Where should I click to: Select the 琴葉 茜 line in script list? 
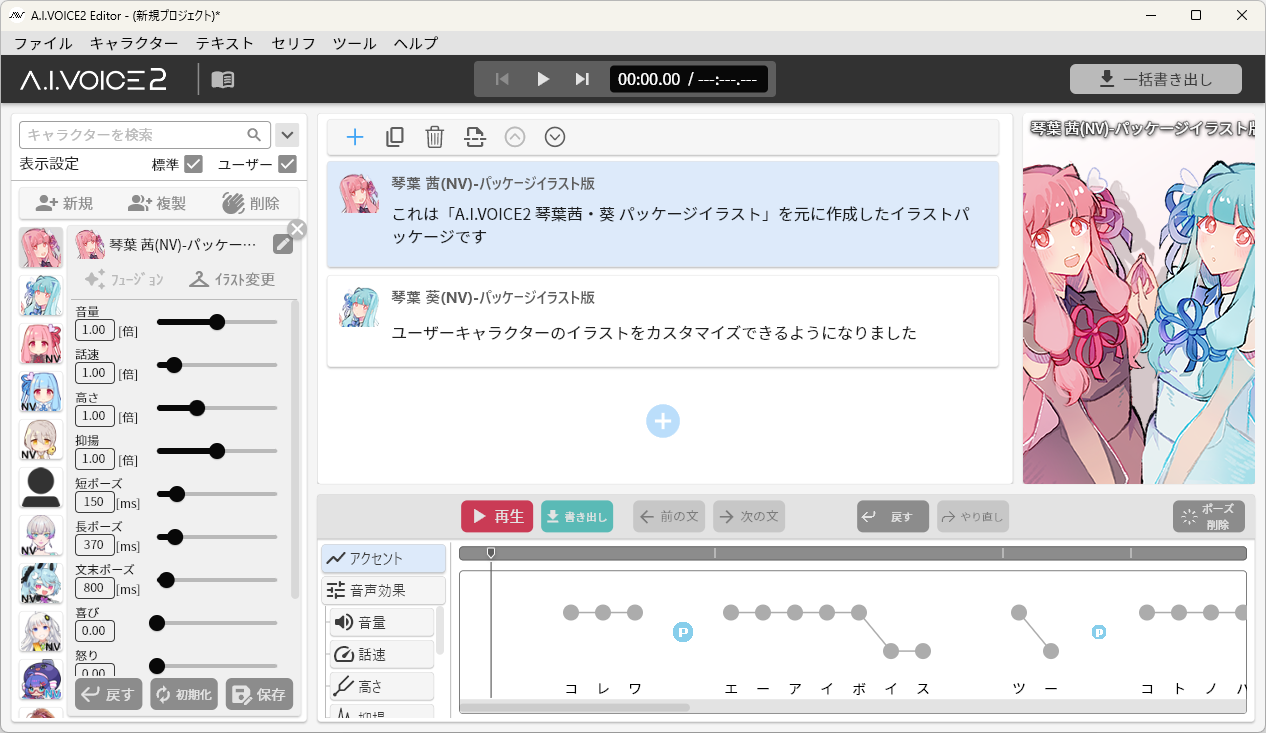663,214
